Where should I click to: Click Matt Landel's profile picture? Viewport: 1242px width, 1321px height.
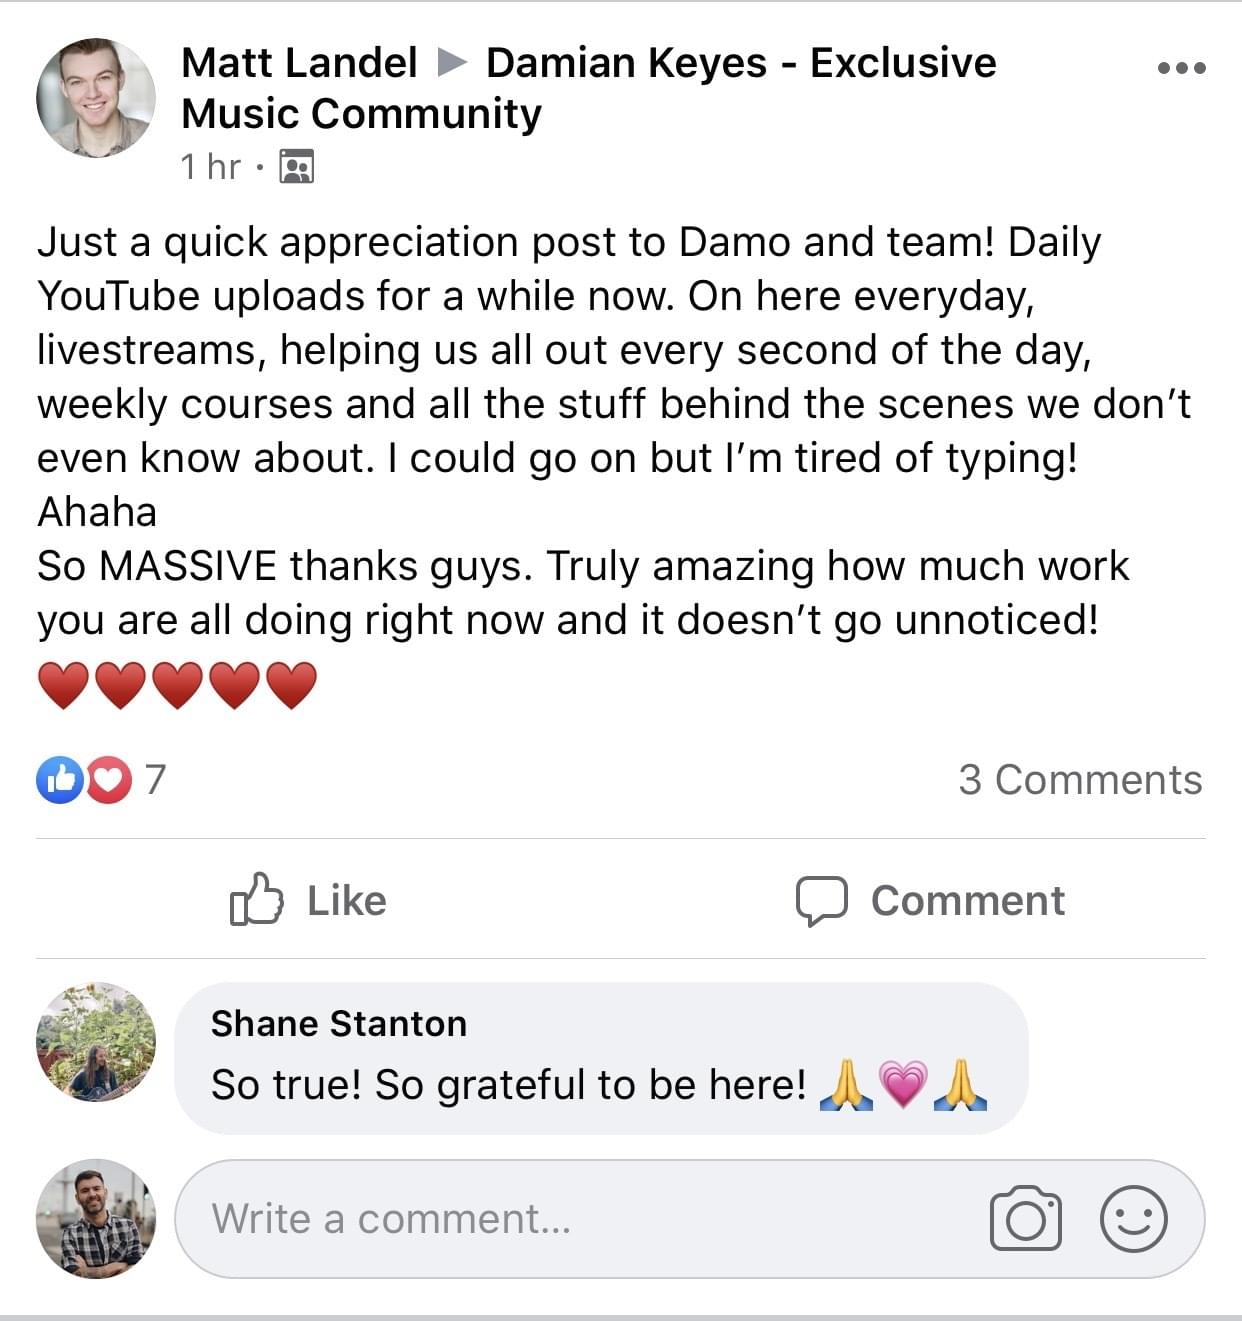96,97
